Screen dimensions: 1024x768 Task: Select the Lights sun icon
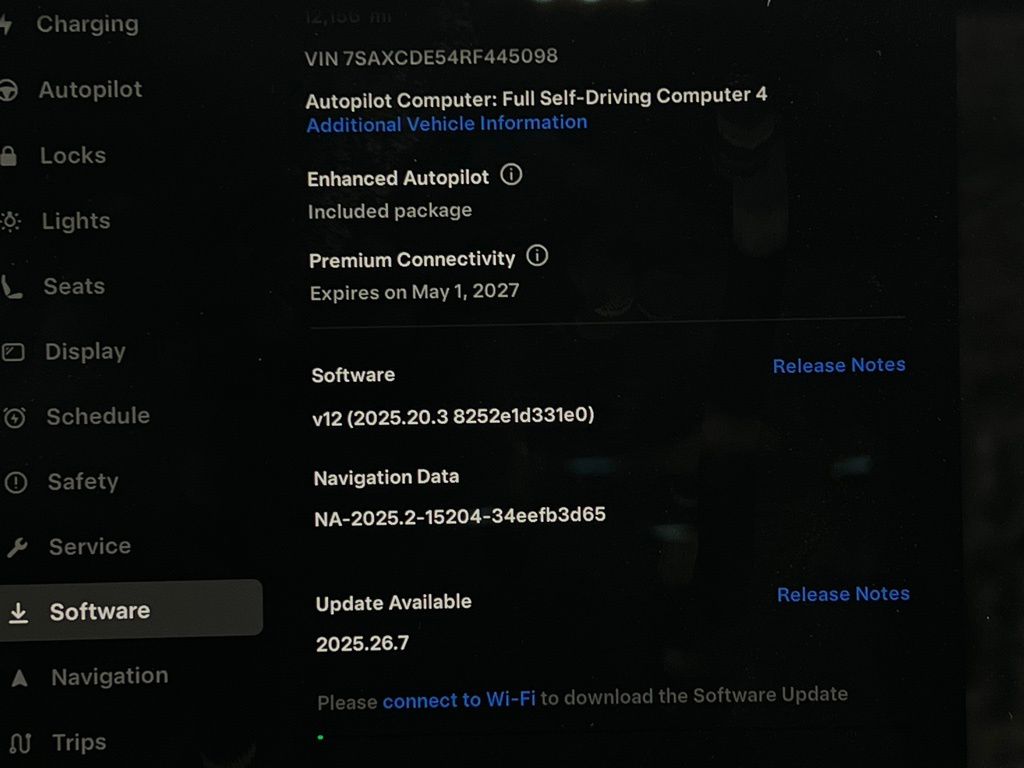tap(10, 222)
